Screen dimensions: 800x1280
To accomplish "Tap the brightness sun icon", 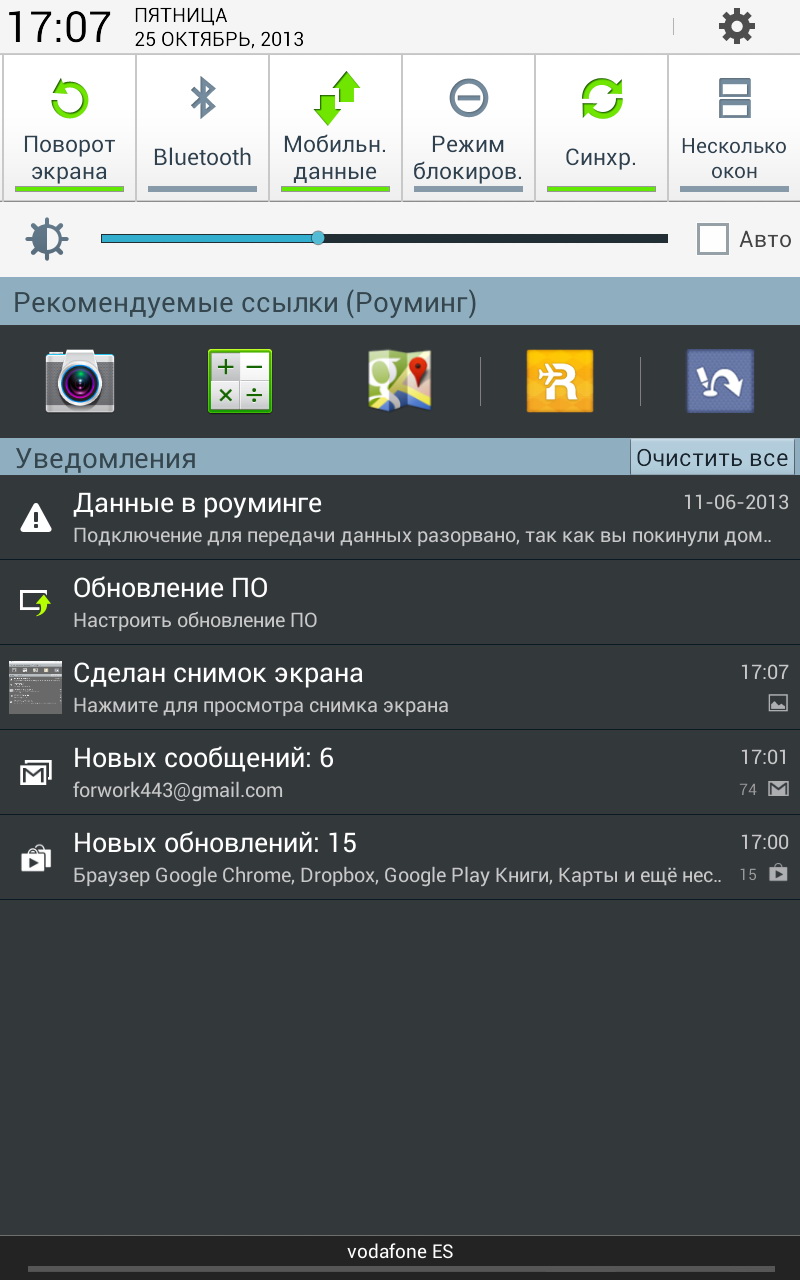I will coord(48,239).
